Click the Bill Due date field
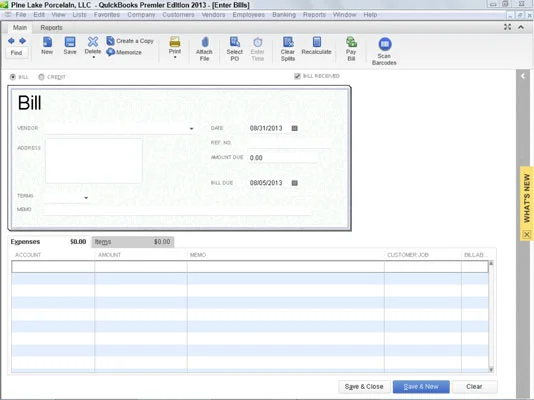 click(266, 183)
